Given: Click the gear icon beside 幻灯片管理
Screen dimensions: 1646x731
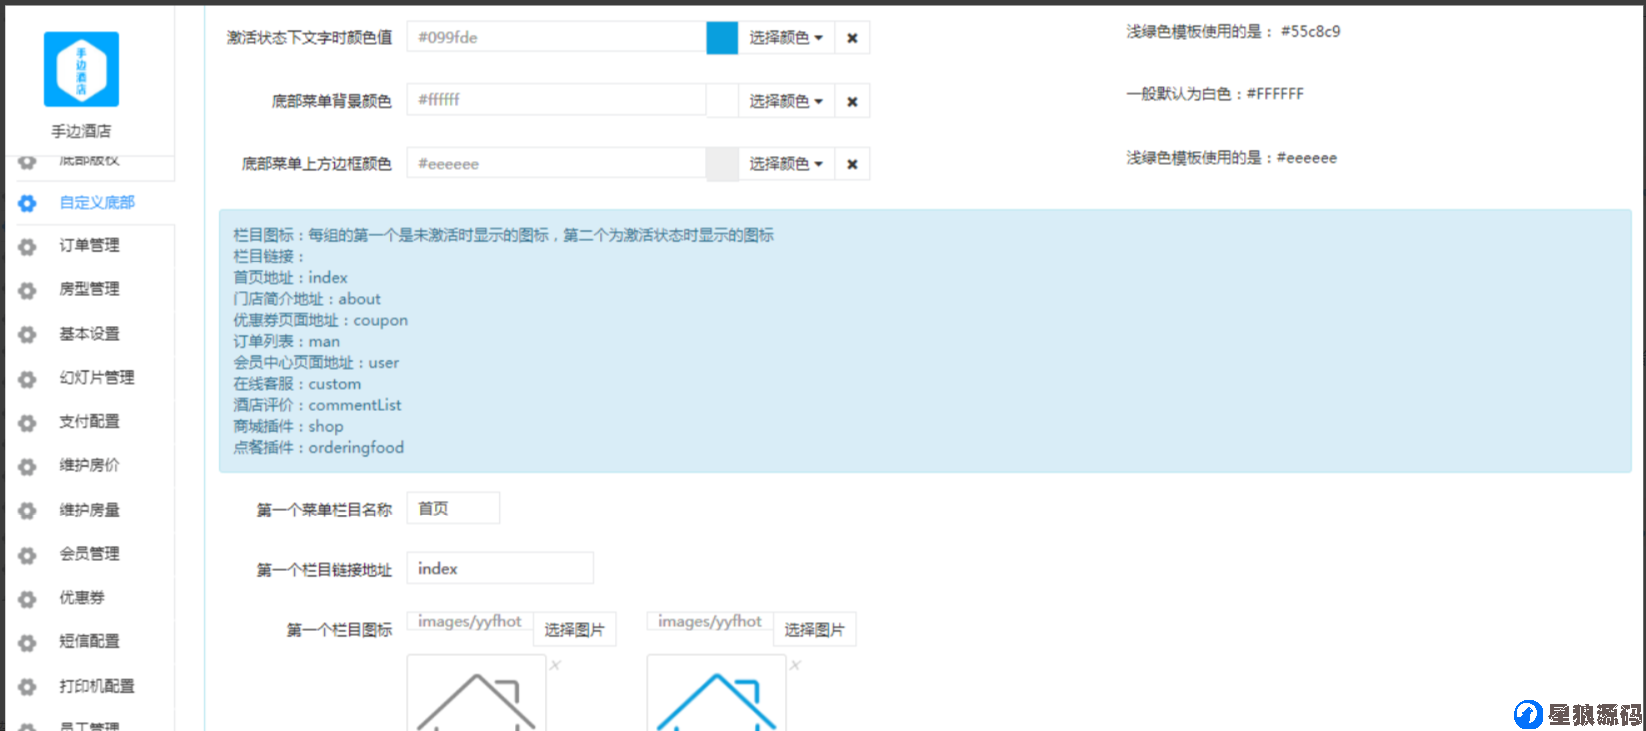Looking at the screenshot, I should tap(28, 378).
